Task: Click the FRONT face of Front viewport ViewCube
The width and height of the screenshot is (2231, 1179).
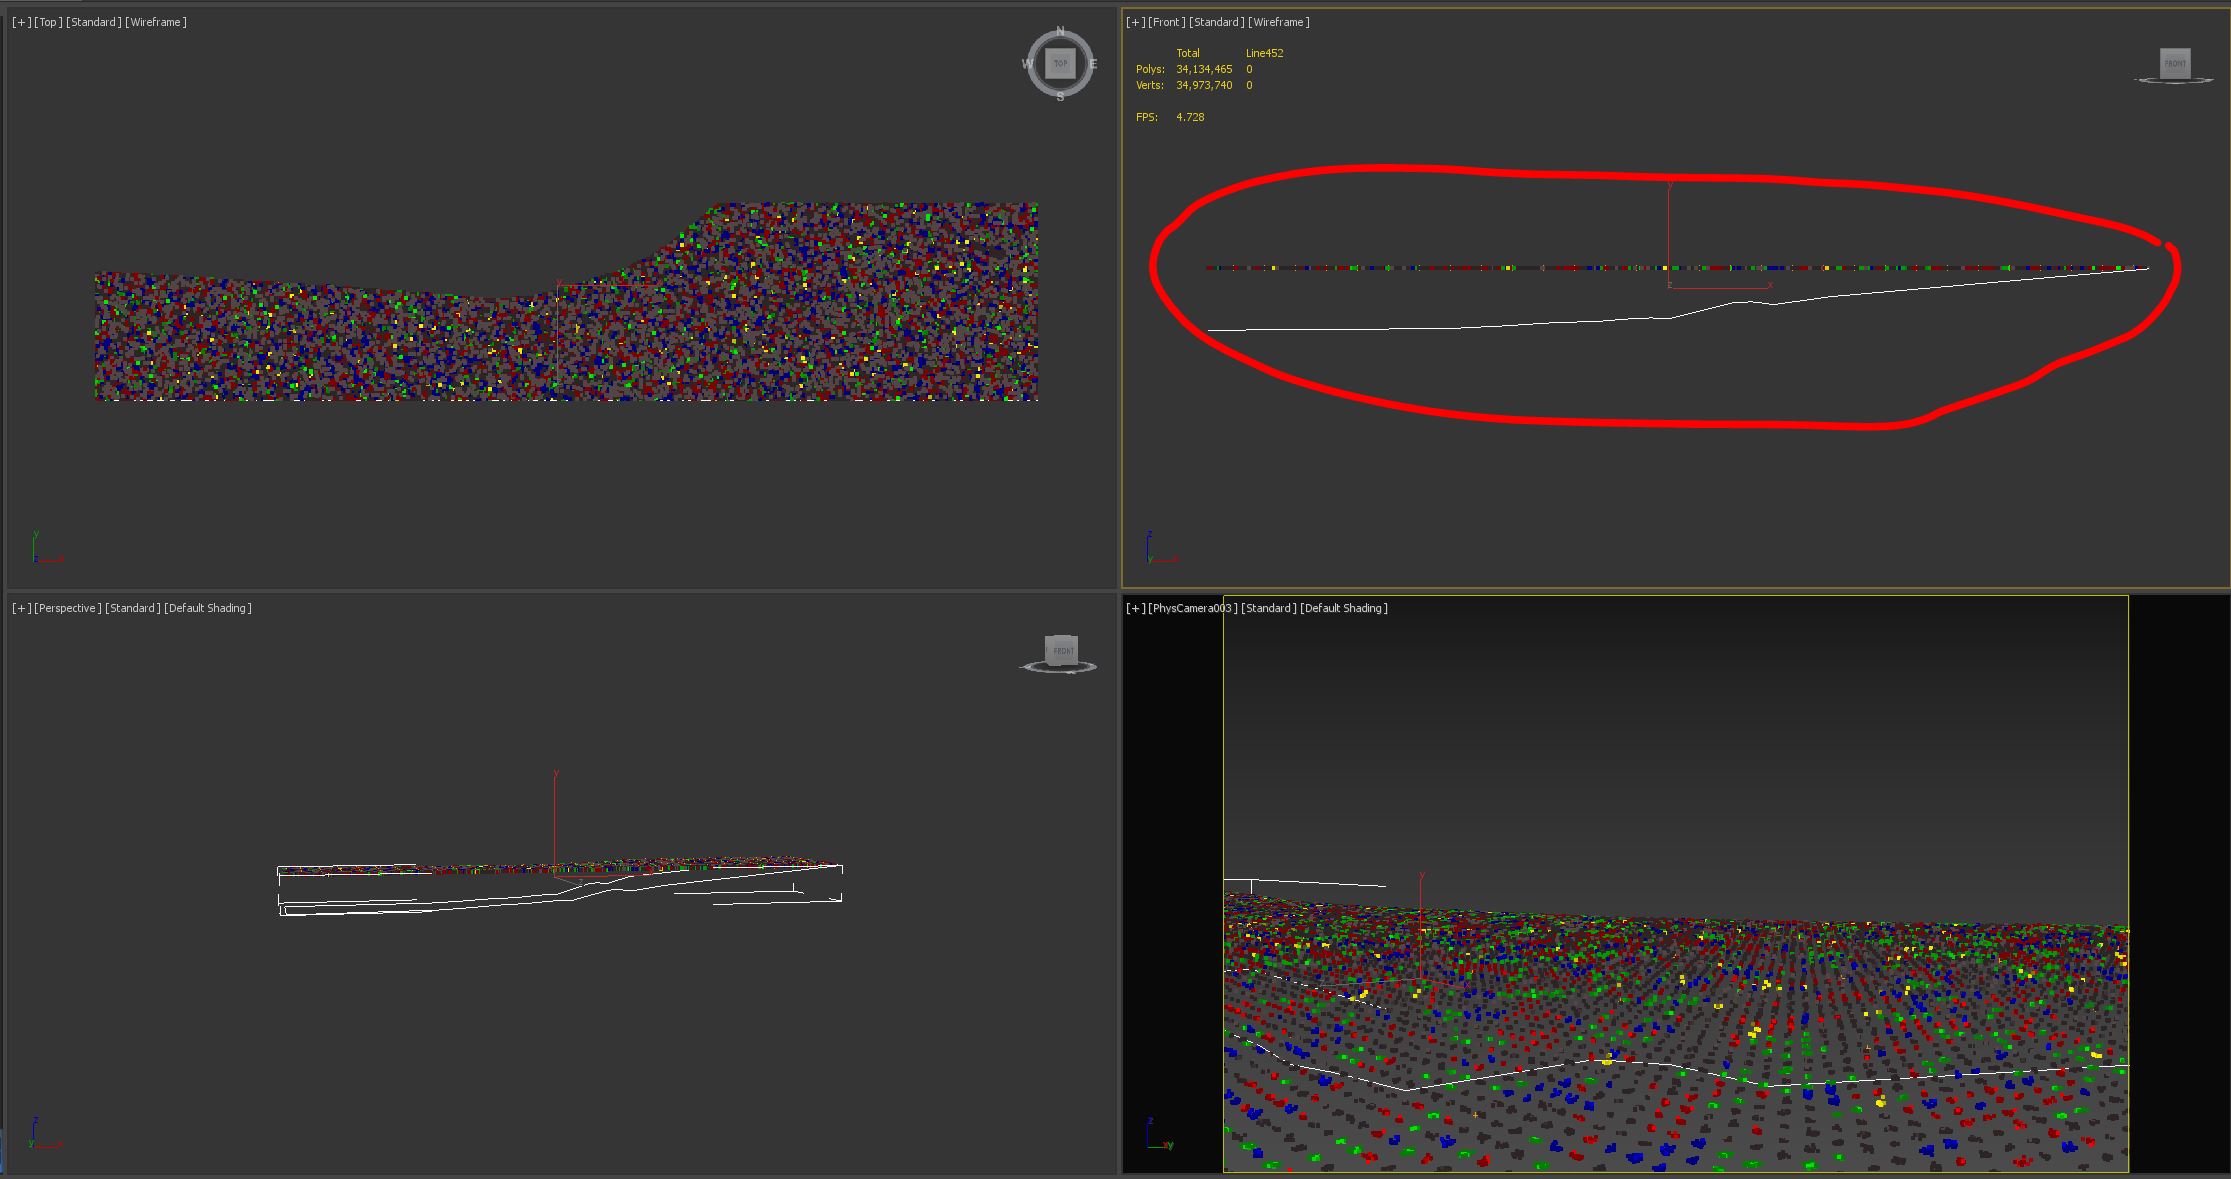Action: pyautogui.click(x=2175, y=64)
